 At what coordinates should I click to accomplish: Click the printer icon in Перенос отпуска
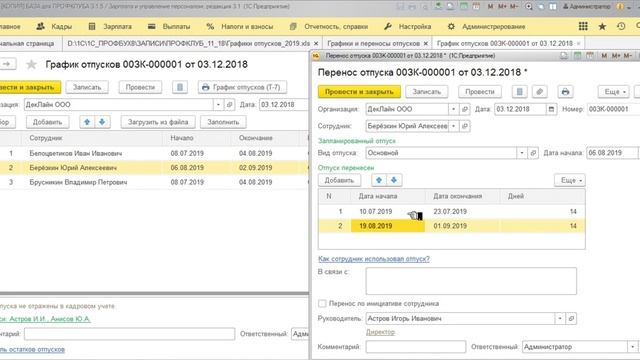[565, 92]
